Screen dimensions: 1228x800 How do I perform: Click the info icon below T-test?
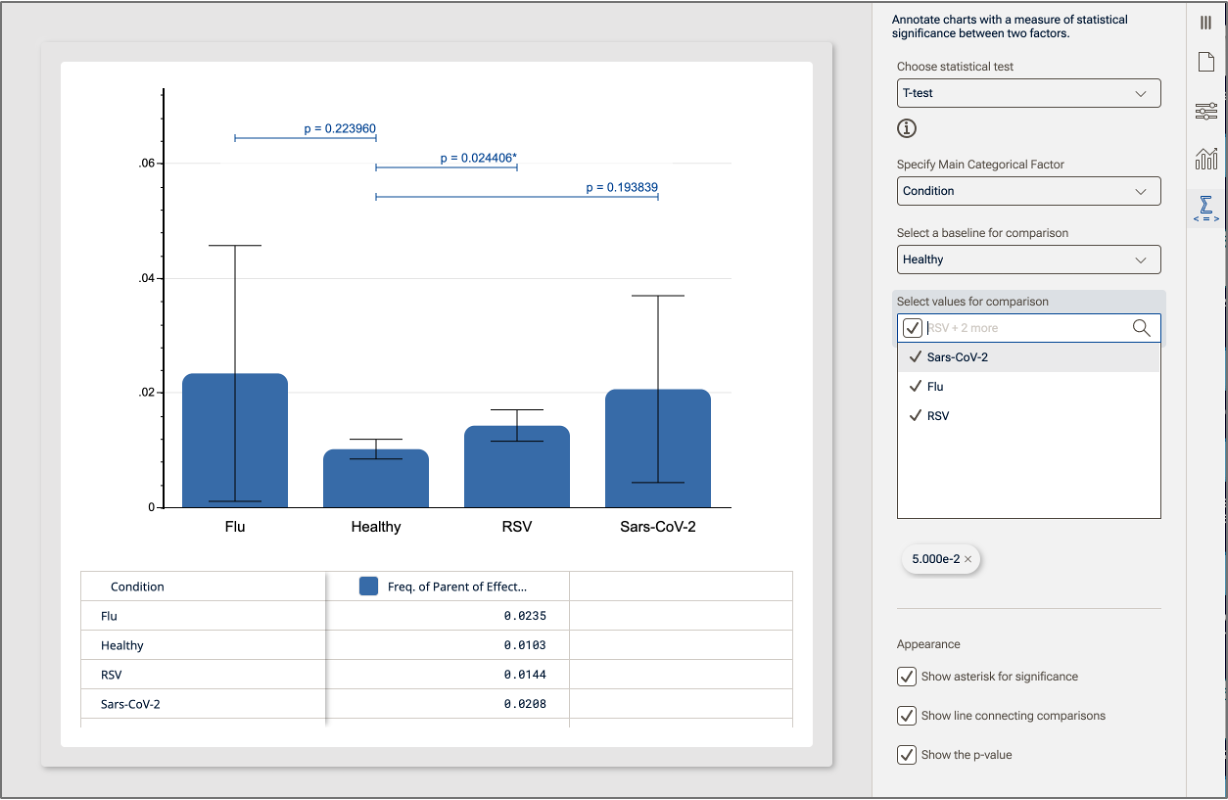pos(906,128)
